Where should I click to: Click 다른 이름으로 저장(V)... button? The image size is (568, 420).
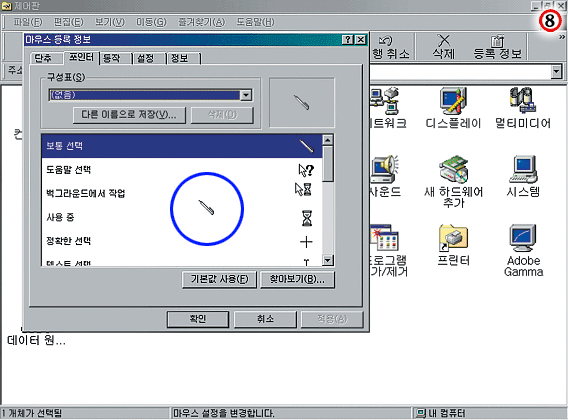pyautogui.click(x=129, y=115)
